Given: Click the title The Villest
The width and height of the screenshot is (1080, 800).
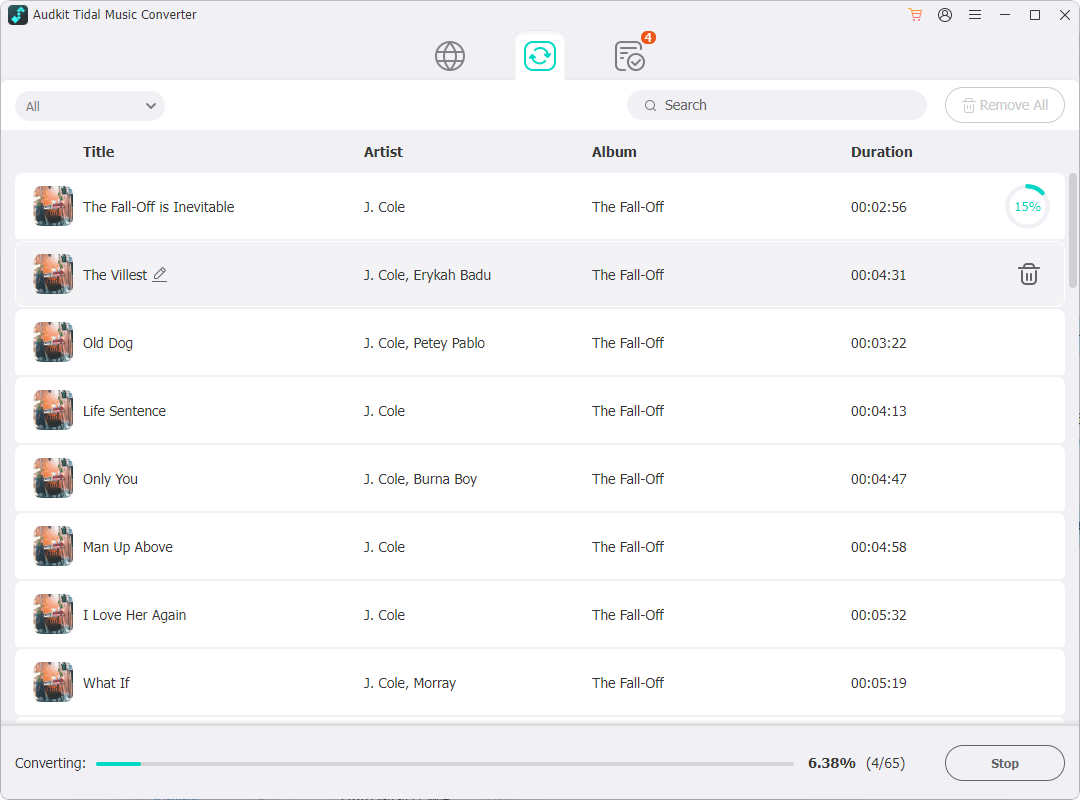Looking at the screenshot, I should click(115, 275).
